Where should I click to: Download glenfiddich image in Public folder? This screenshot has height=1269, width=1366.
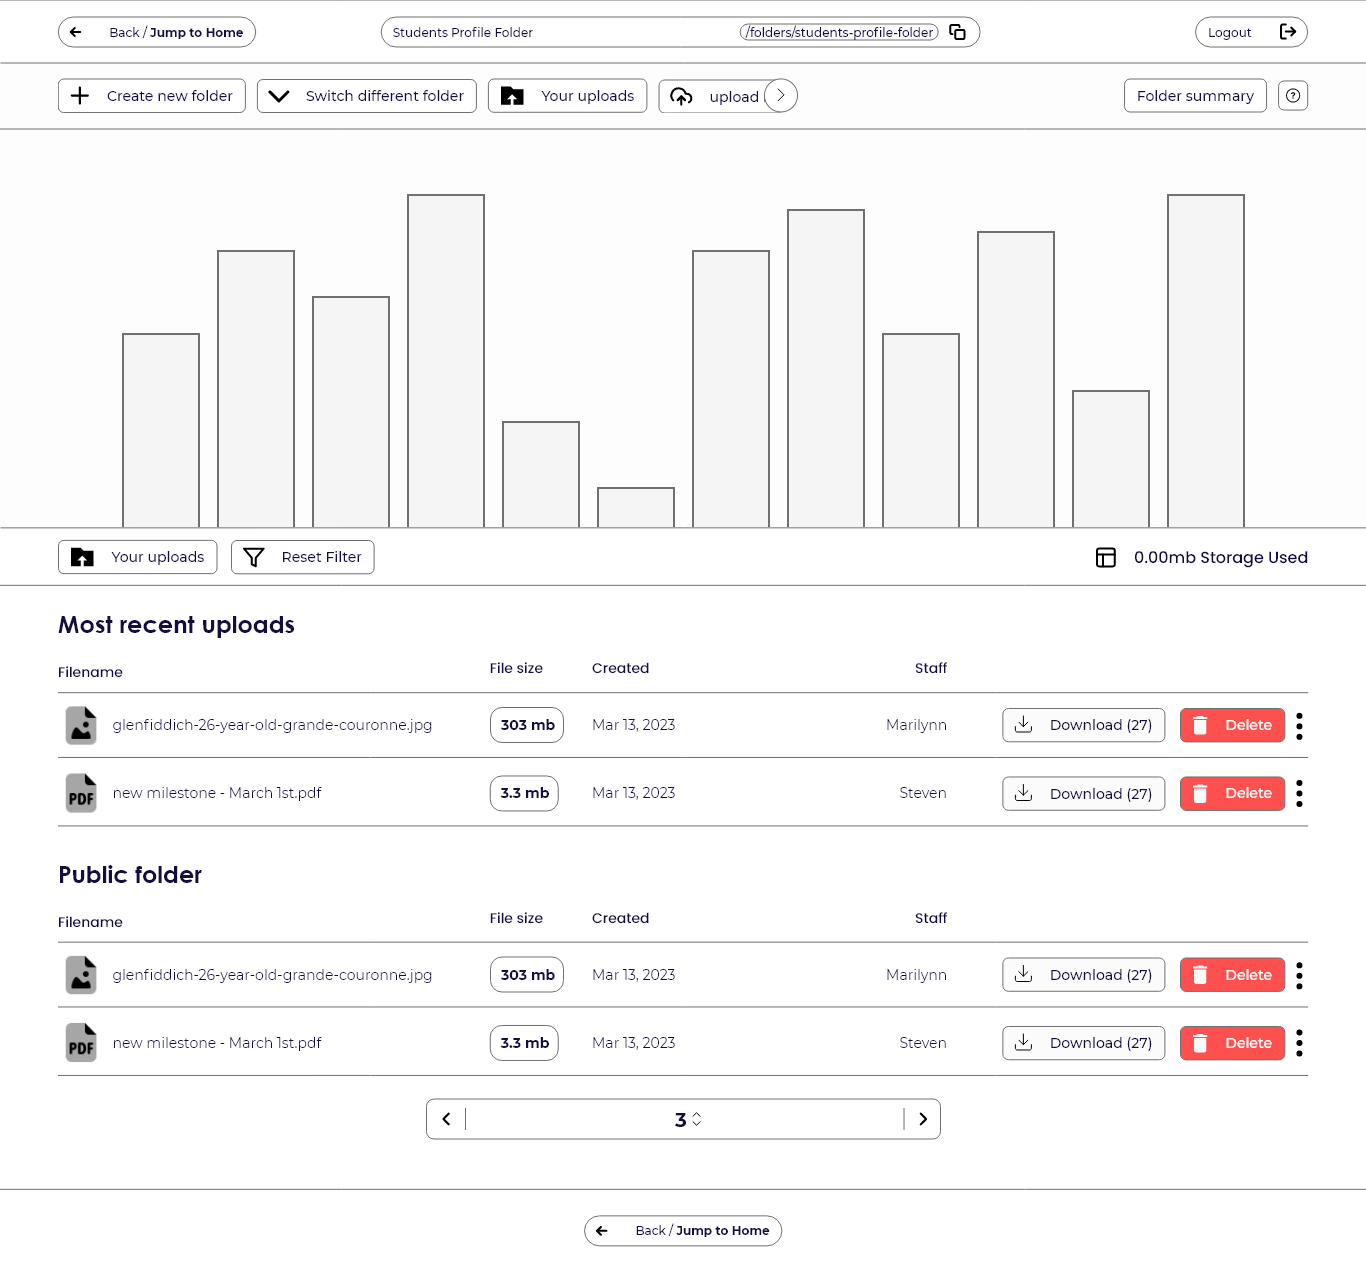click(1083, 975)
